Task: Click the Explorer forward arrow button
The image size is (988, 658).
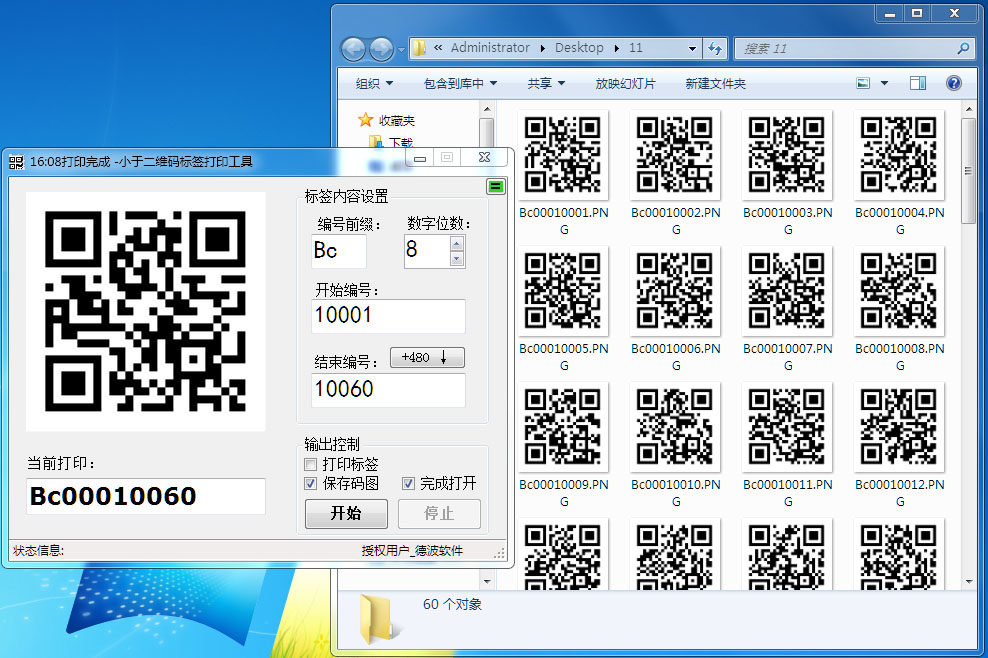Action: (381, 48)
